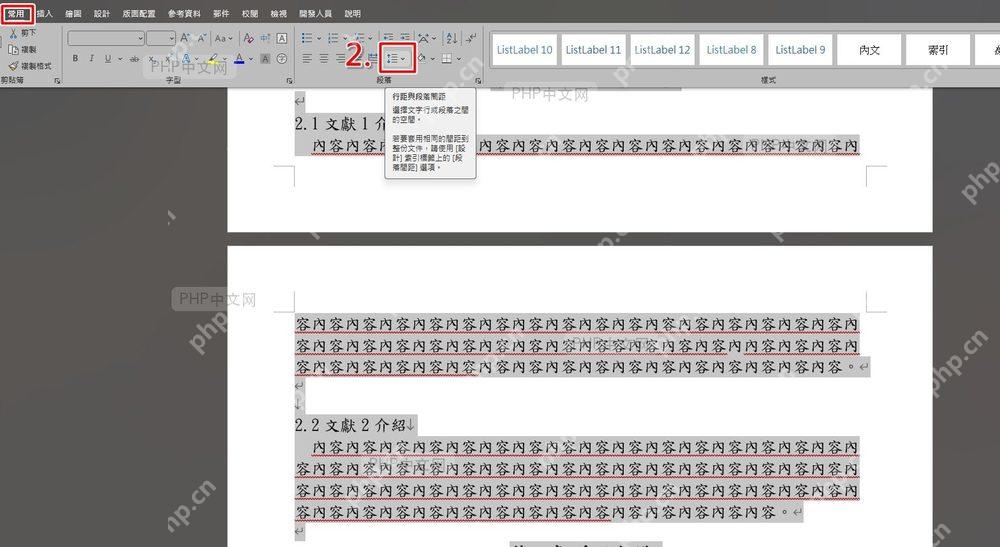Click the Line and Paragraph Spacing icon
Image resolution: width=1000 pixels, height=547 pixels.
[393, 59]
